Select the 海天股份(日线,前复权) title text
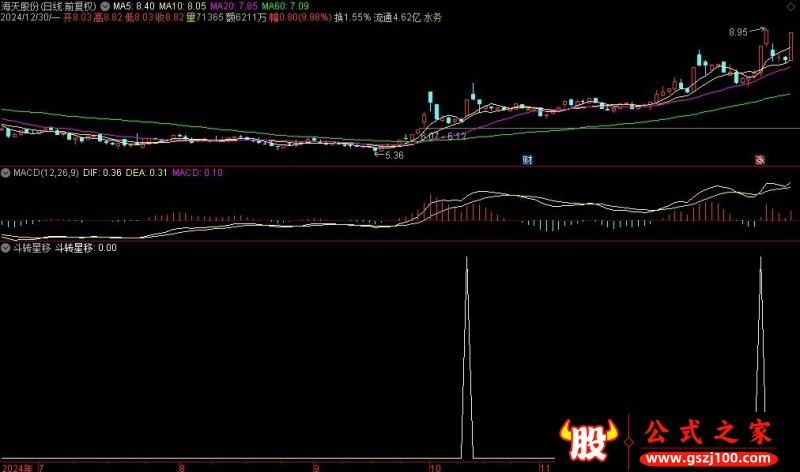Screen dimensions: 800x472 (48, 7)
